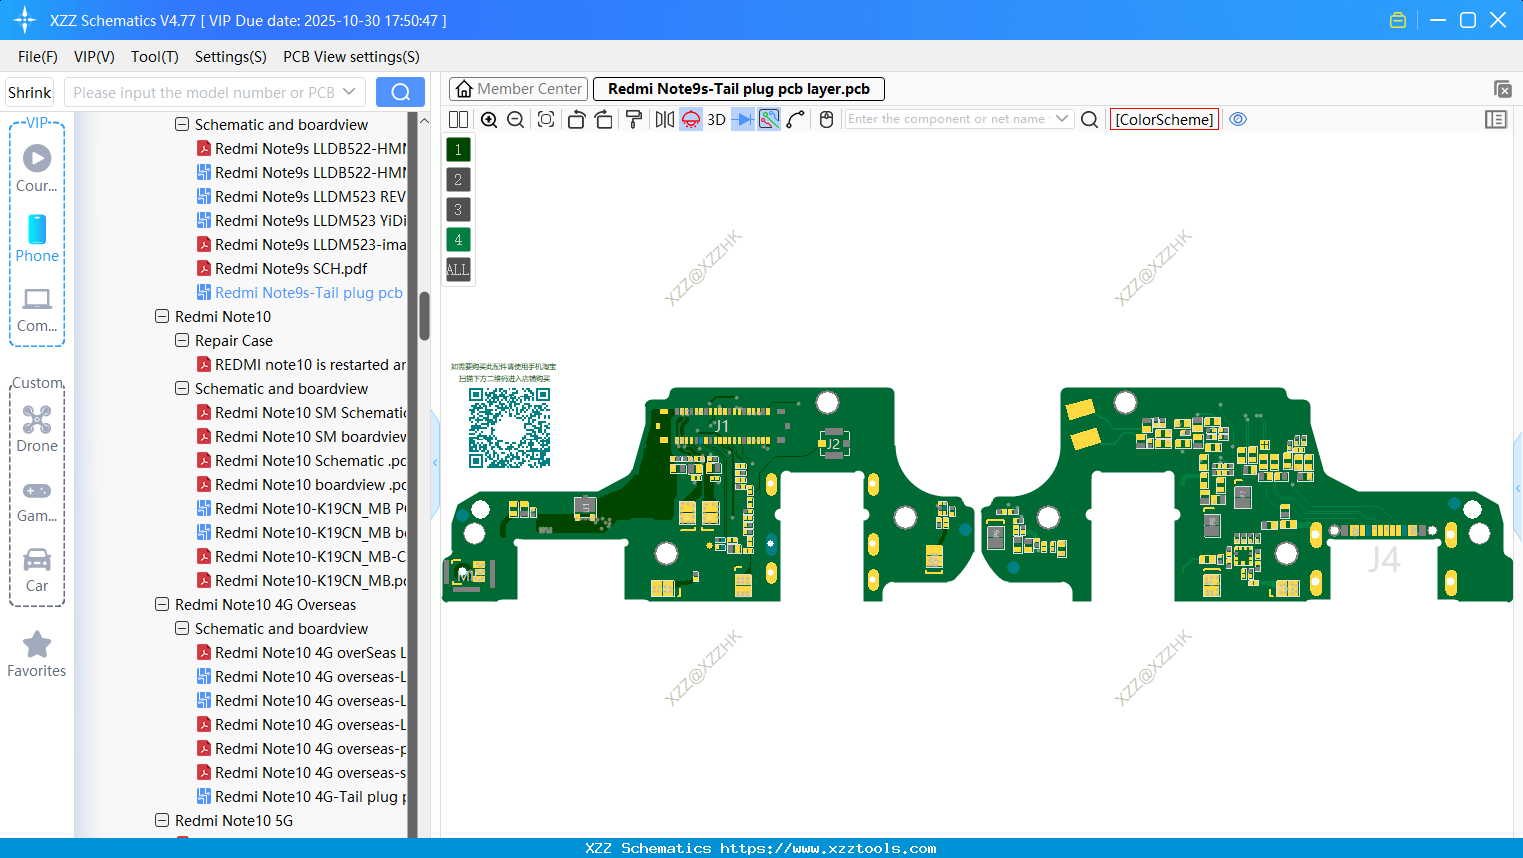
Task: Show PCB layer 3
Action: coord(458,210)
